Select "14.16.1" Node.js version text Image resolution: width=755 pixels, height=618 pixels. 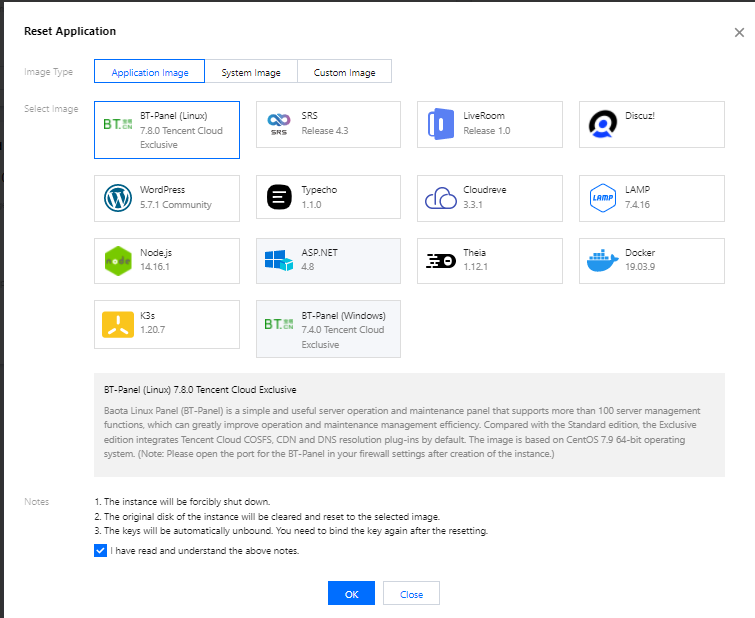point(155,267)
